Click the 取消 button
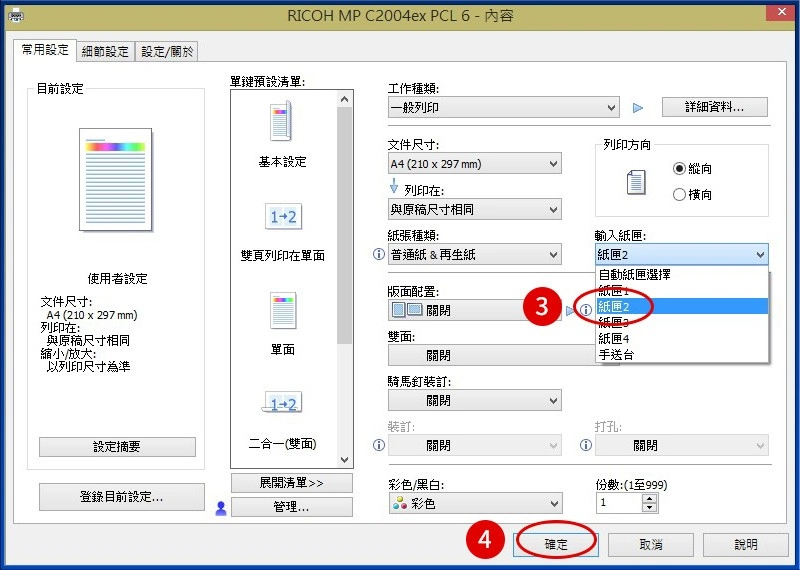Screen dimensions: 800x570 pos(651,544)
